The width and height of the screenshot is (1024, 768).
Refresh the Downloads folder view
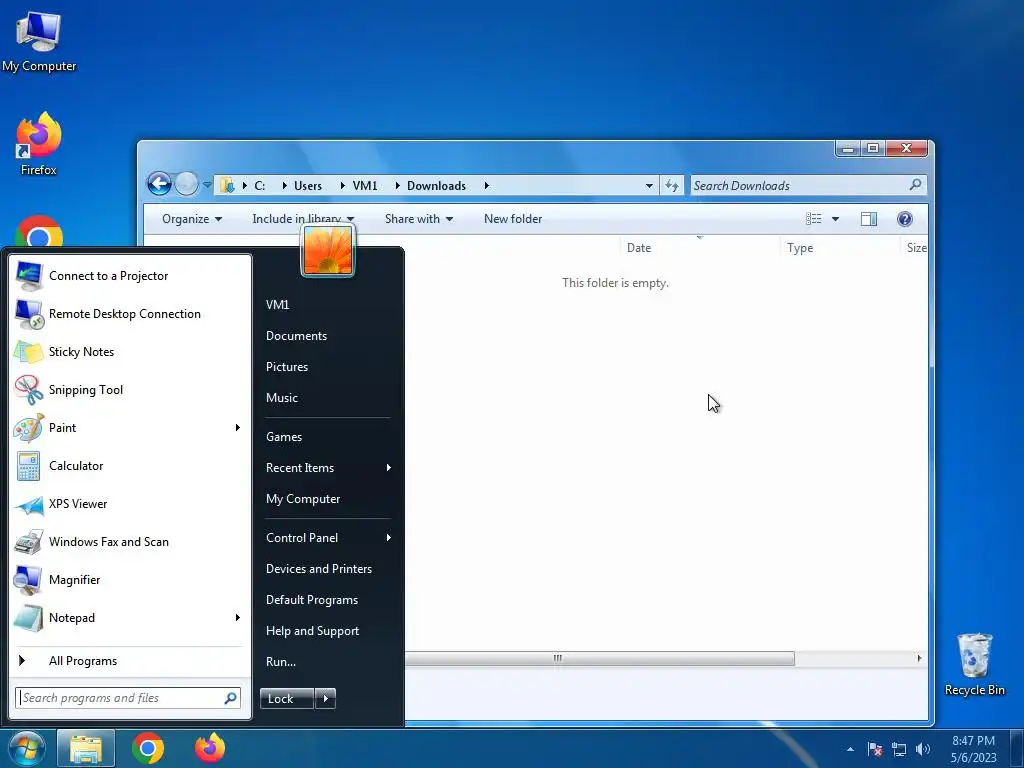click(671, 185)
